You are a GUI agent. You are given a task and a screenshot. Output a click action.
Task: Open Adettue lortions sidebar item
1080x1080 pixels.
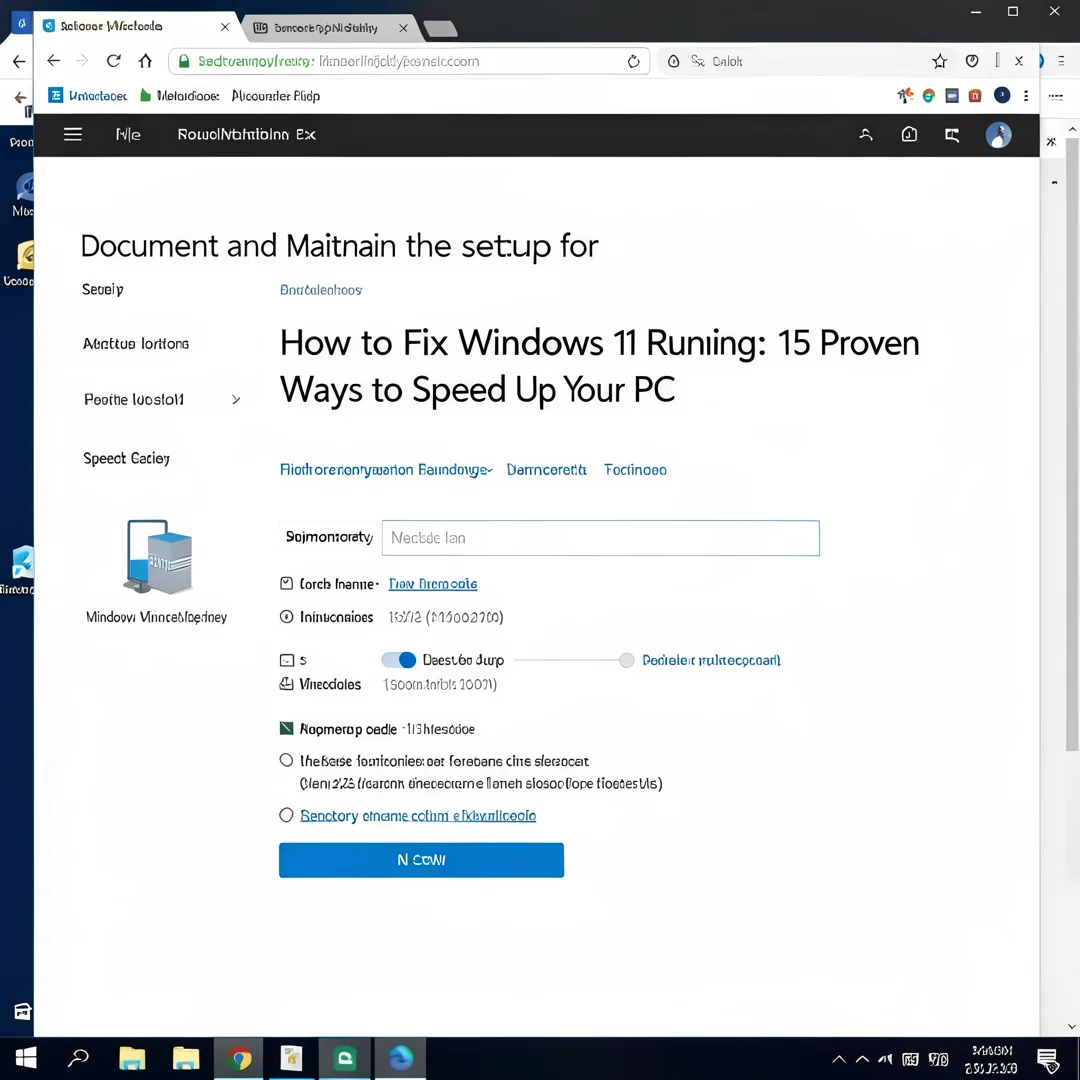pos(136,344)
